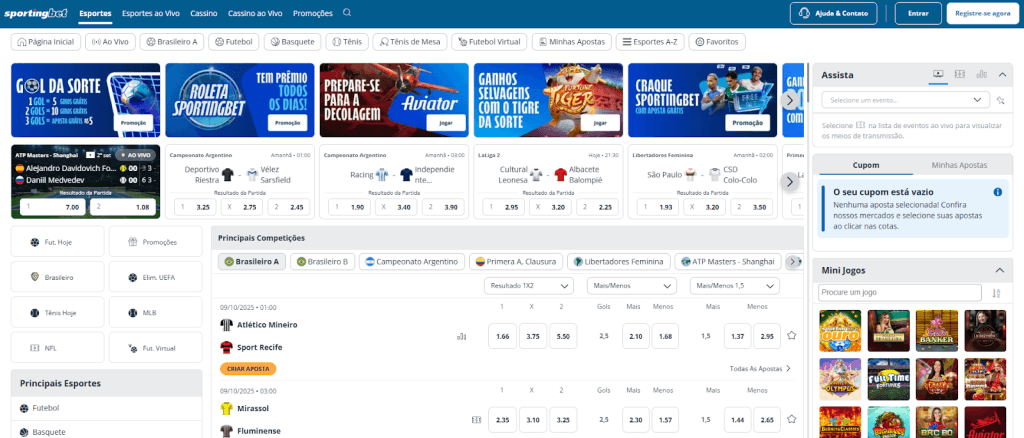Viewport: 1024px width, 438px height.
Task: Select odds 1.66 for Atlético Mineiro win
Action: (x=502, y=336)
